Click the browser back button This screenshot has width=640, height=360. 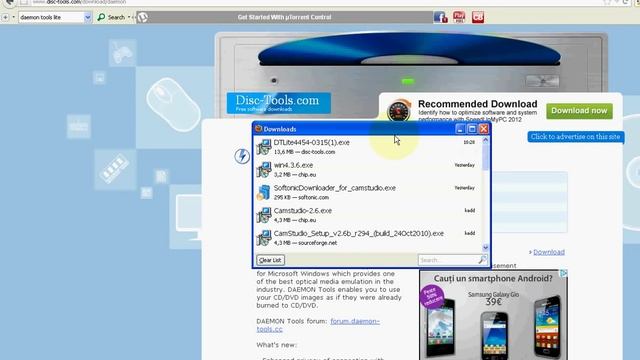pyautogui.click(x=9, y=2)
